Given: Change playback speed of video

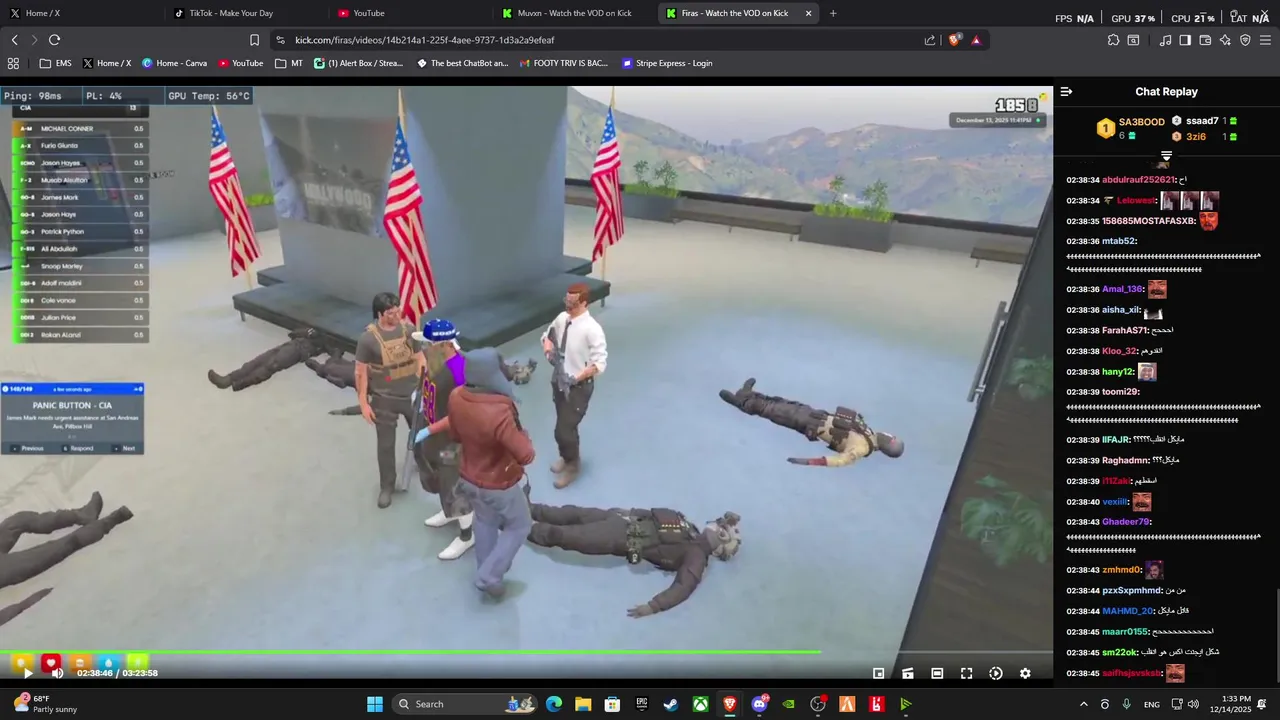Looking at the screenshot, I should (x=996, y=673).
